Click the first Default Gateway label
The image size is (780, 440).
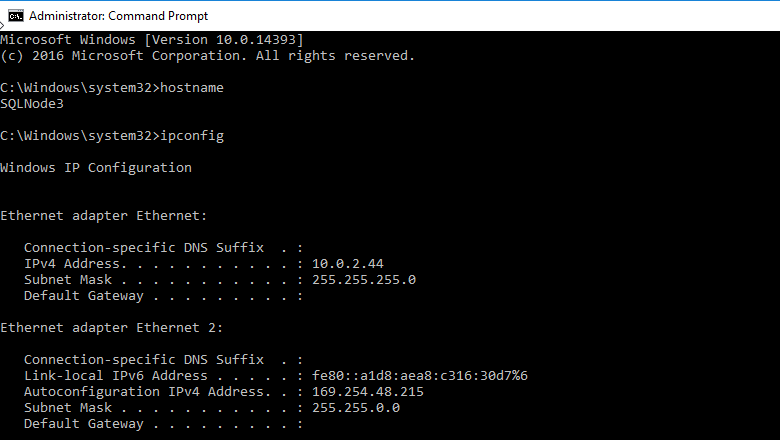84,296
